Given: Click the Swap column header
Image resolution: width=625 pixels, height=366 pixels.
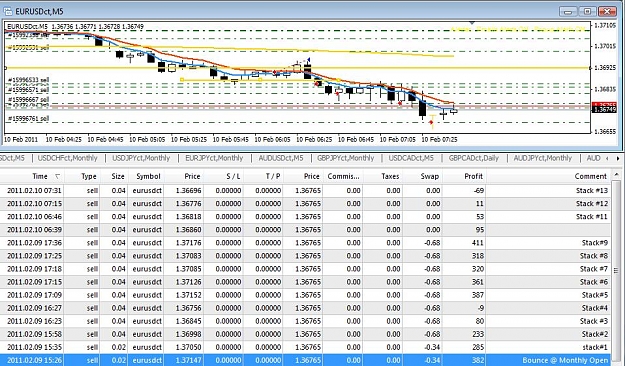Looking at the screenshot, I should (423, 176).
